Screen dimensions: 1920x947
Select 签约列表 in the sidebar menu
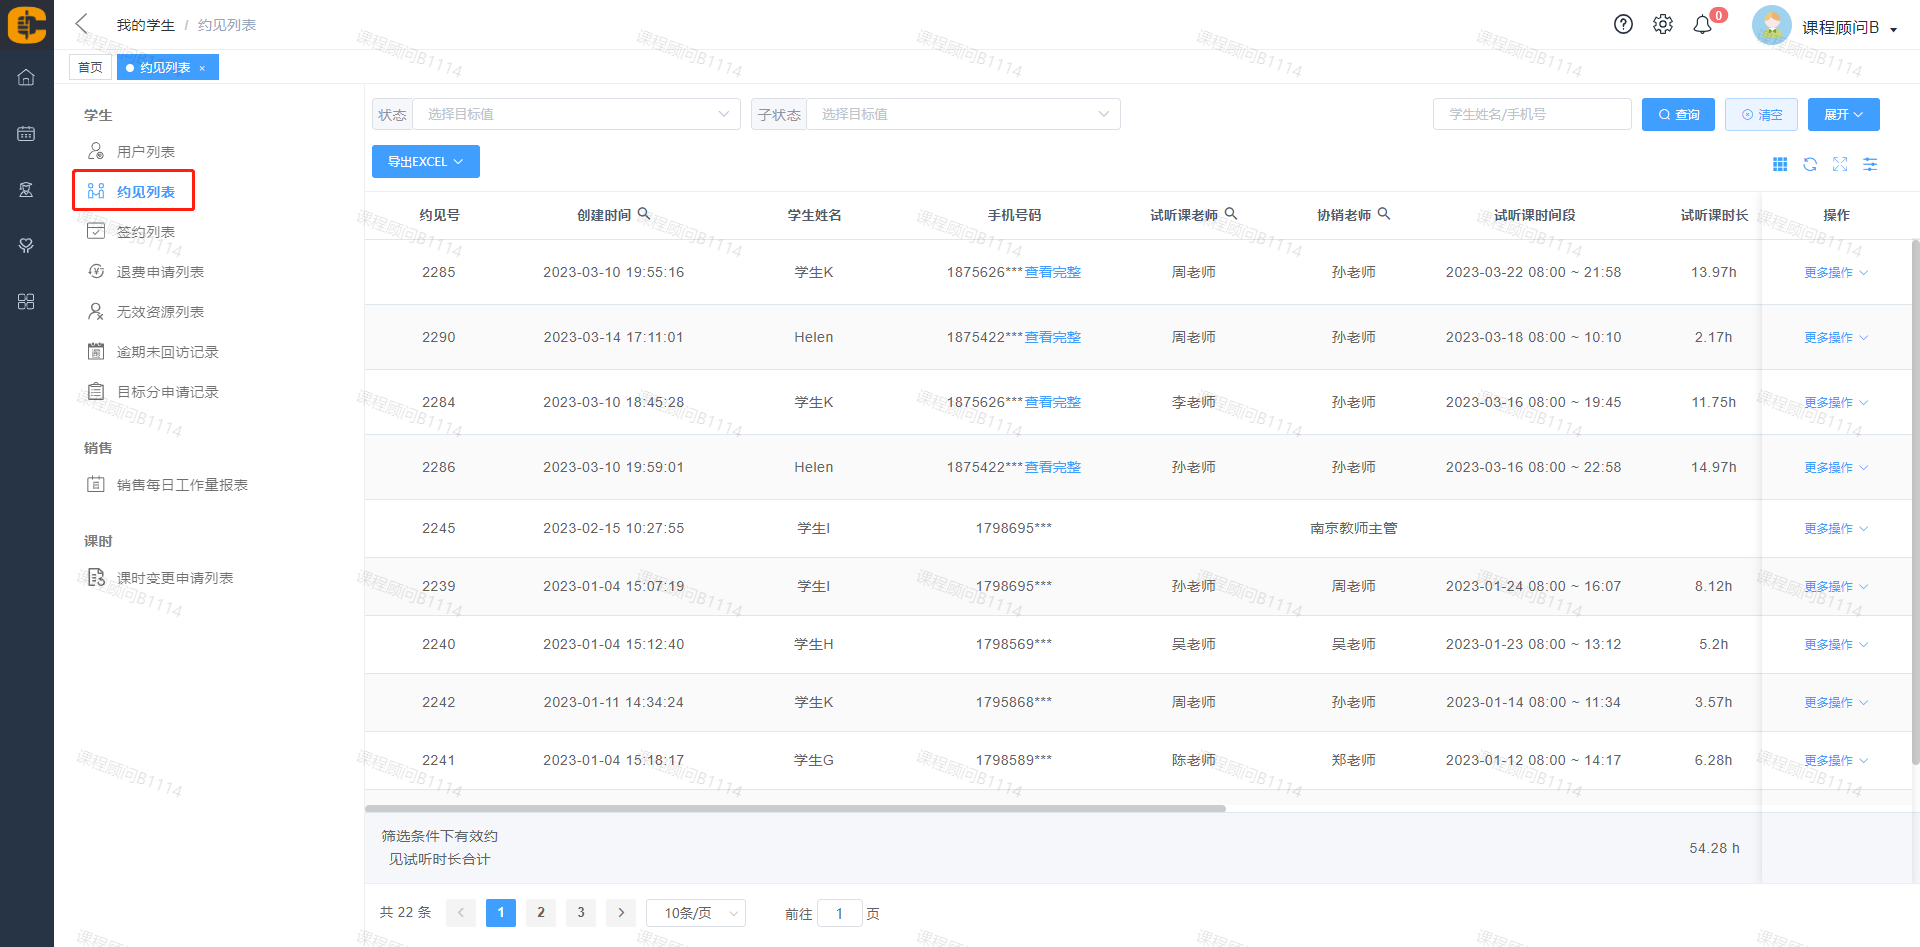(146, 232)
